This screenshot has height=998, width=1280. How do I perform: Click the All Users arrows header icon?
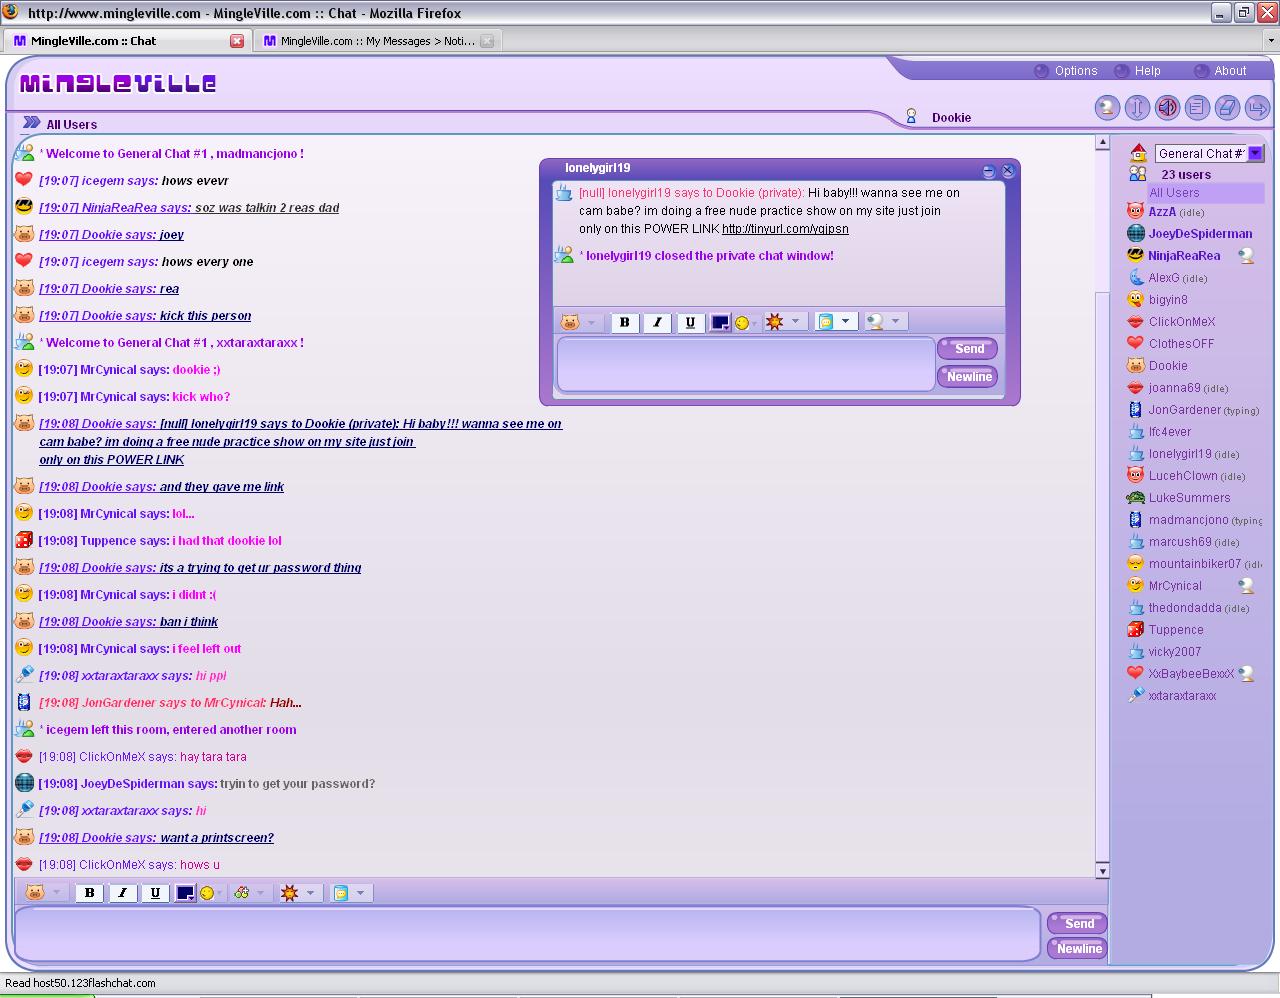[32, 123]
